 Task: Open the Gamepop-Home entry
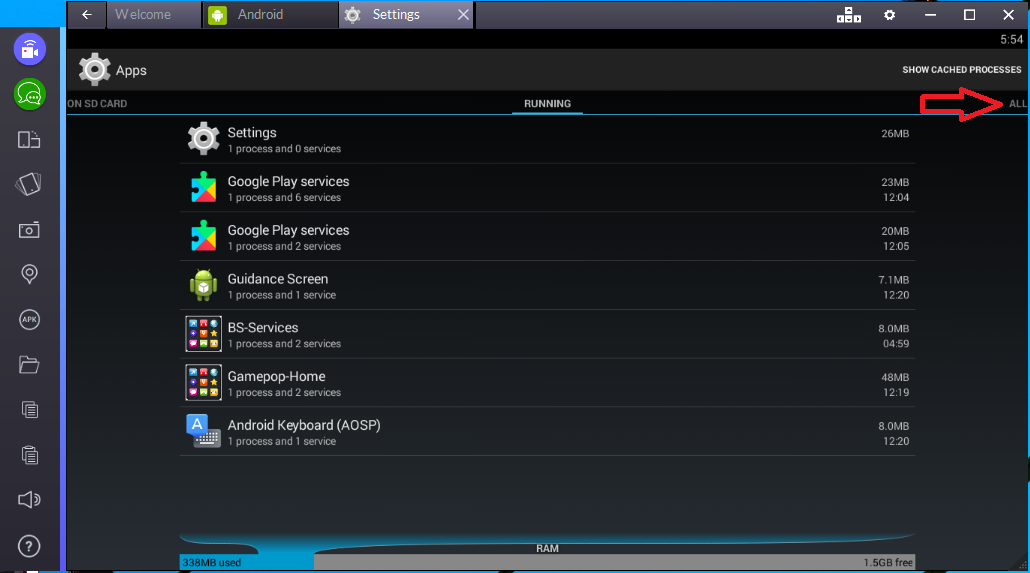[547, 382]
